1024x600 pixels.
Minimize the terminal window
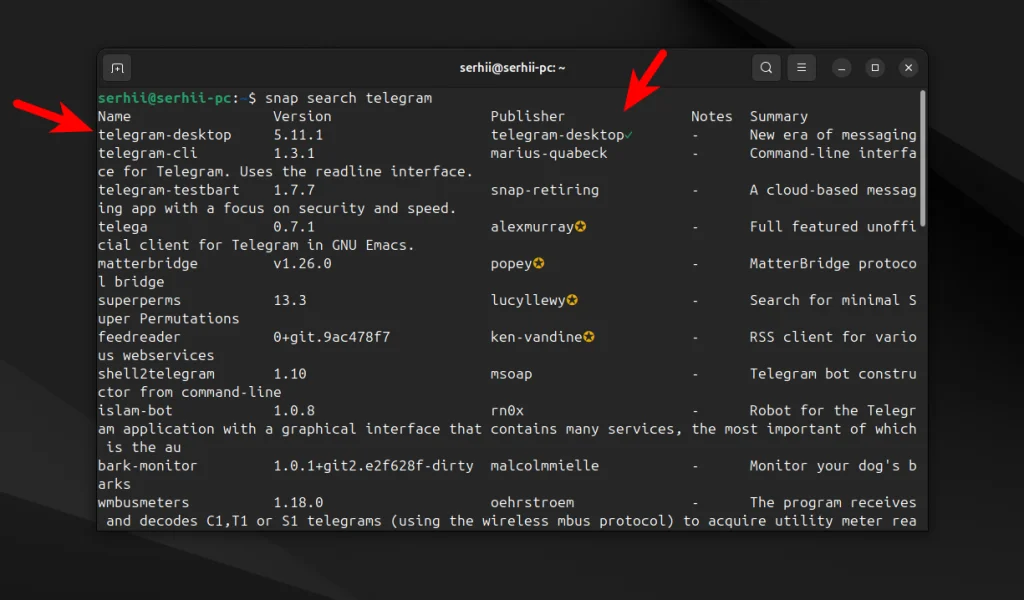842,68
